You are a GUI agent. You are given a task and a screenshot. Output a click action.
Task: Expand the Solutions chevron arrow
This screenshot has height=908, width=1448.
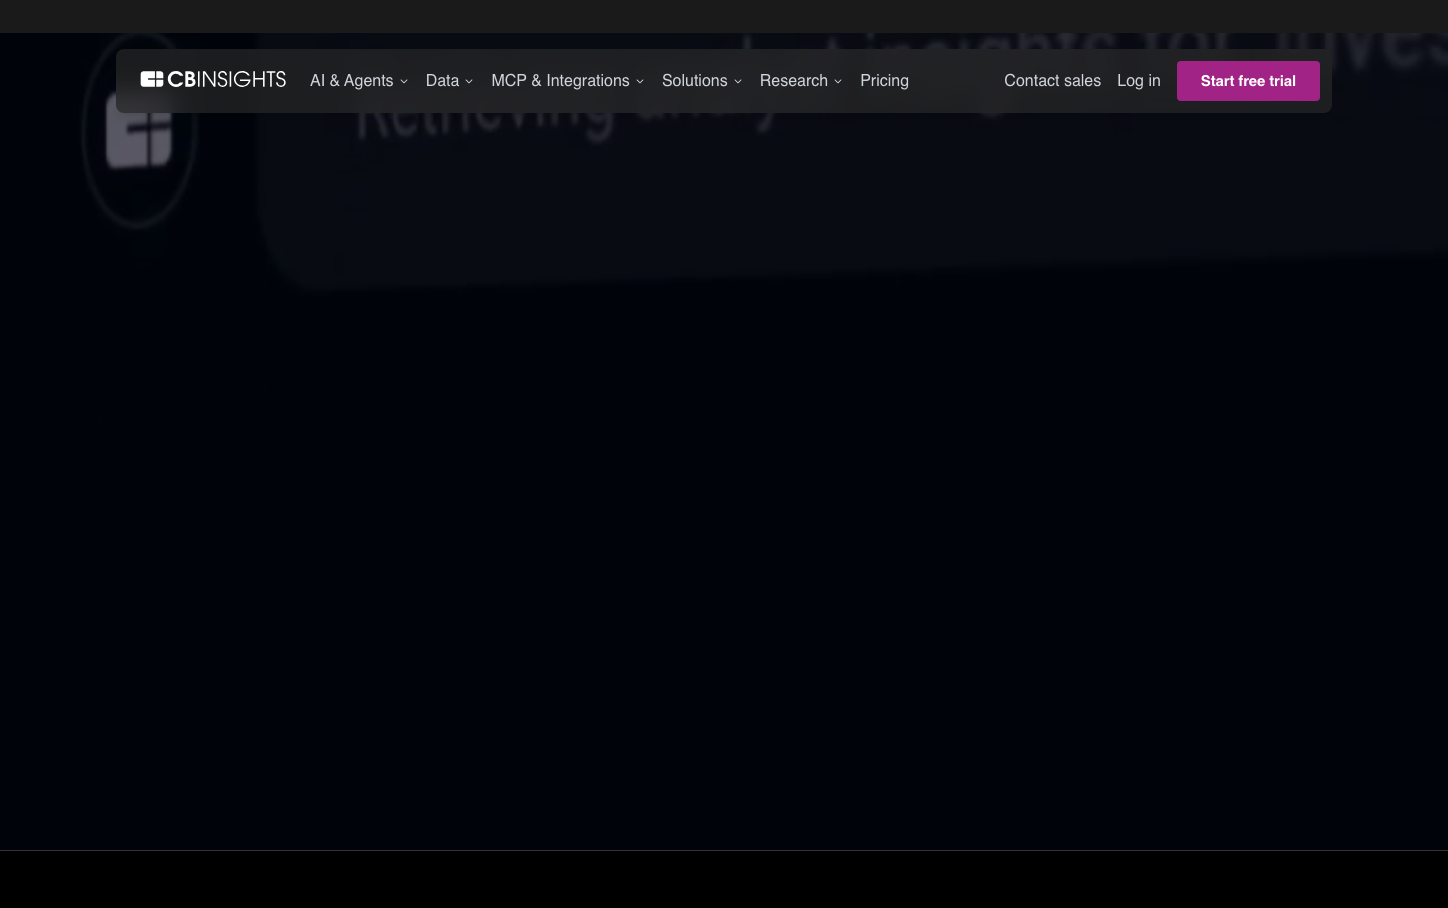pos(738,82)
